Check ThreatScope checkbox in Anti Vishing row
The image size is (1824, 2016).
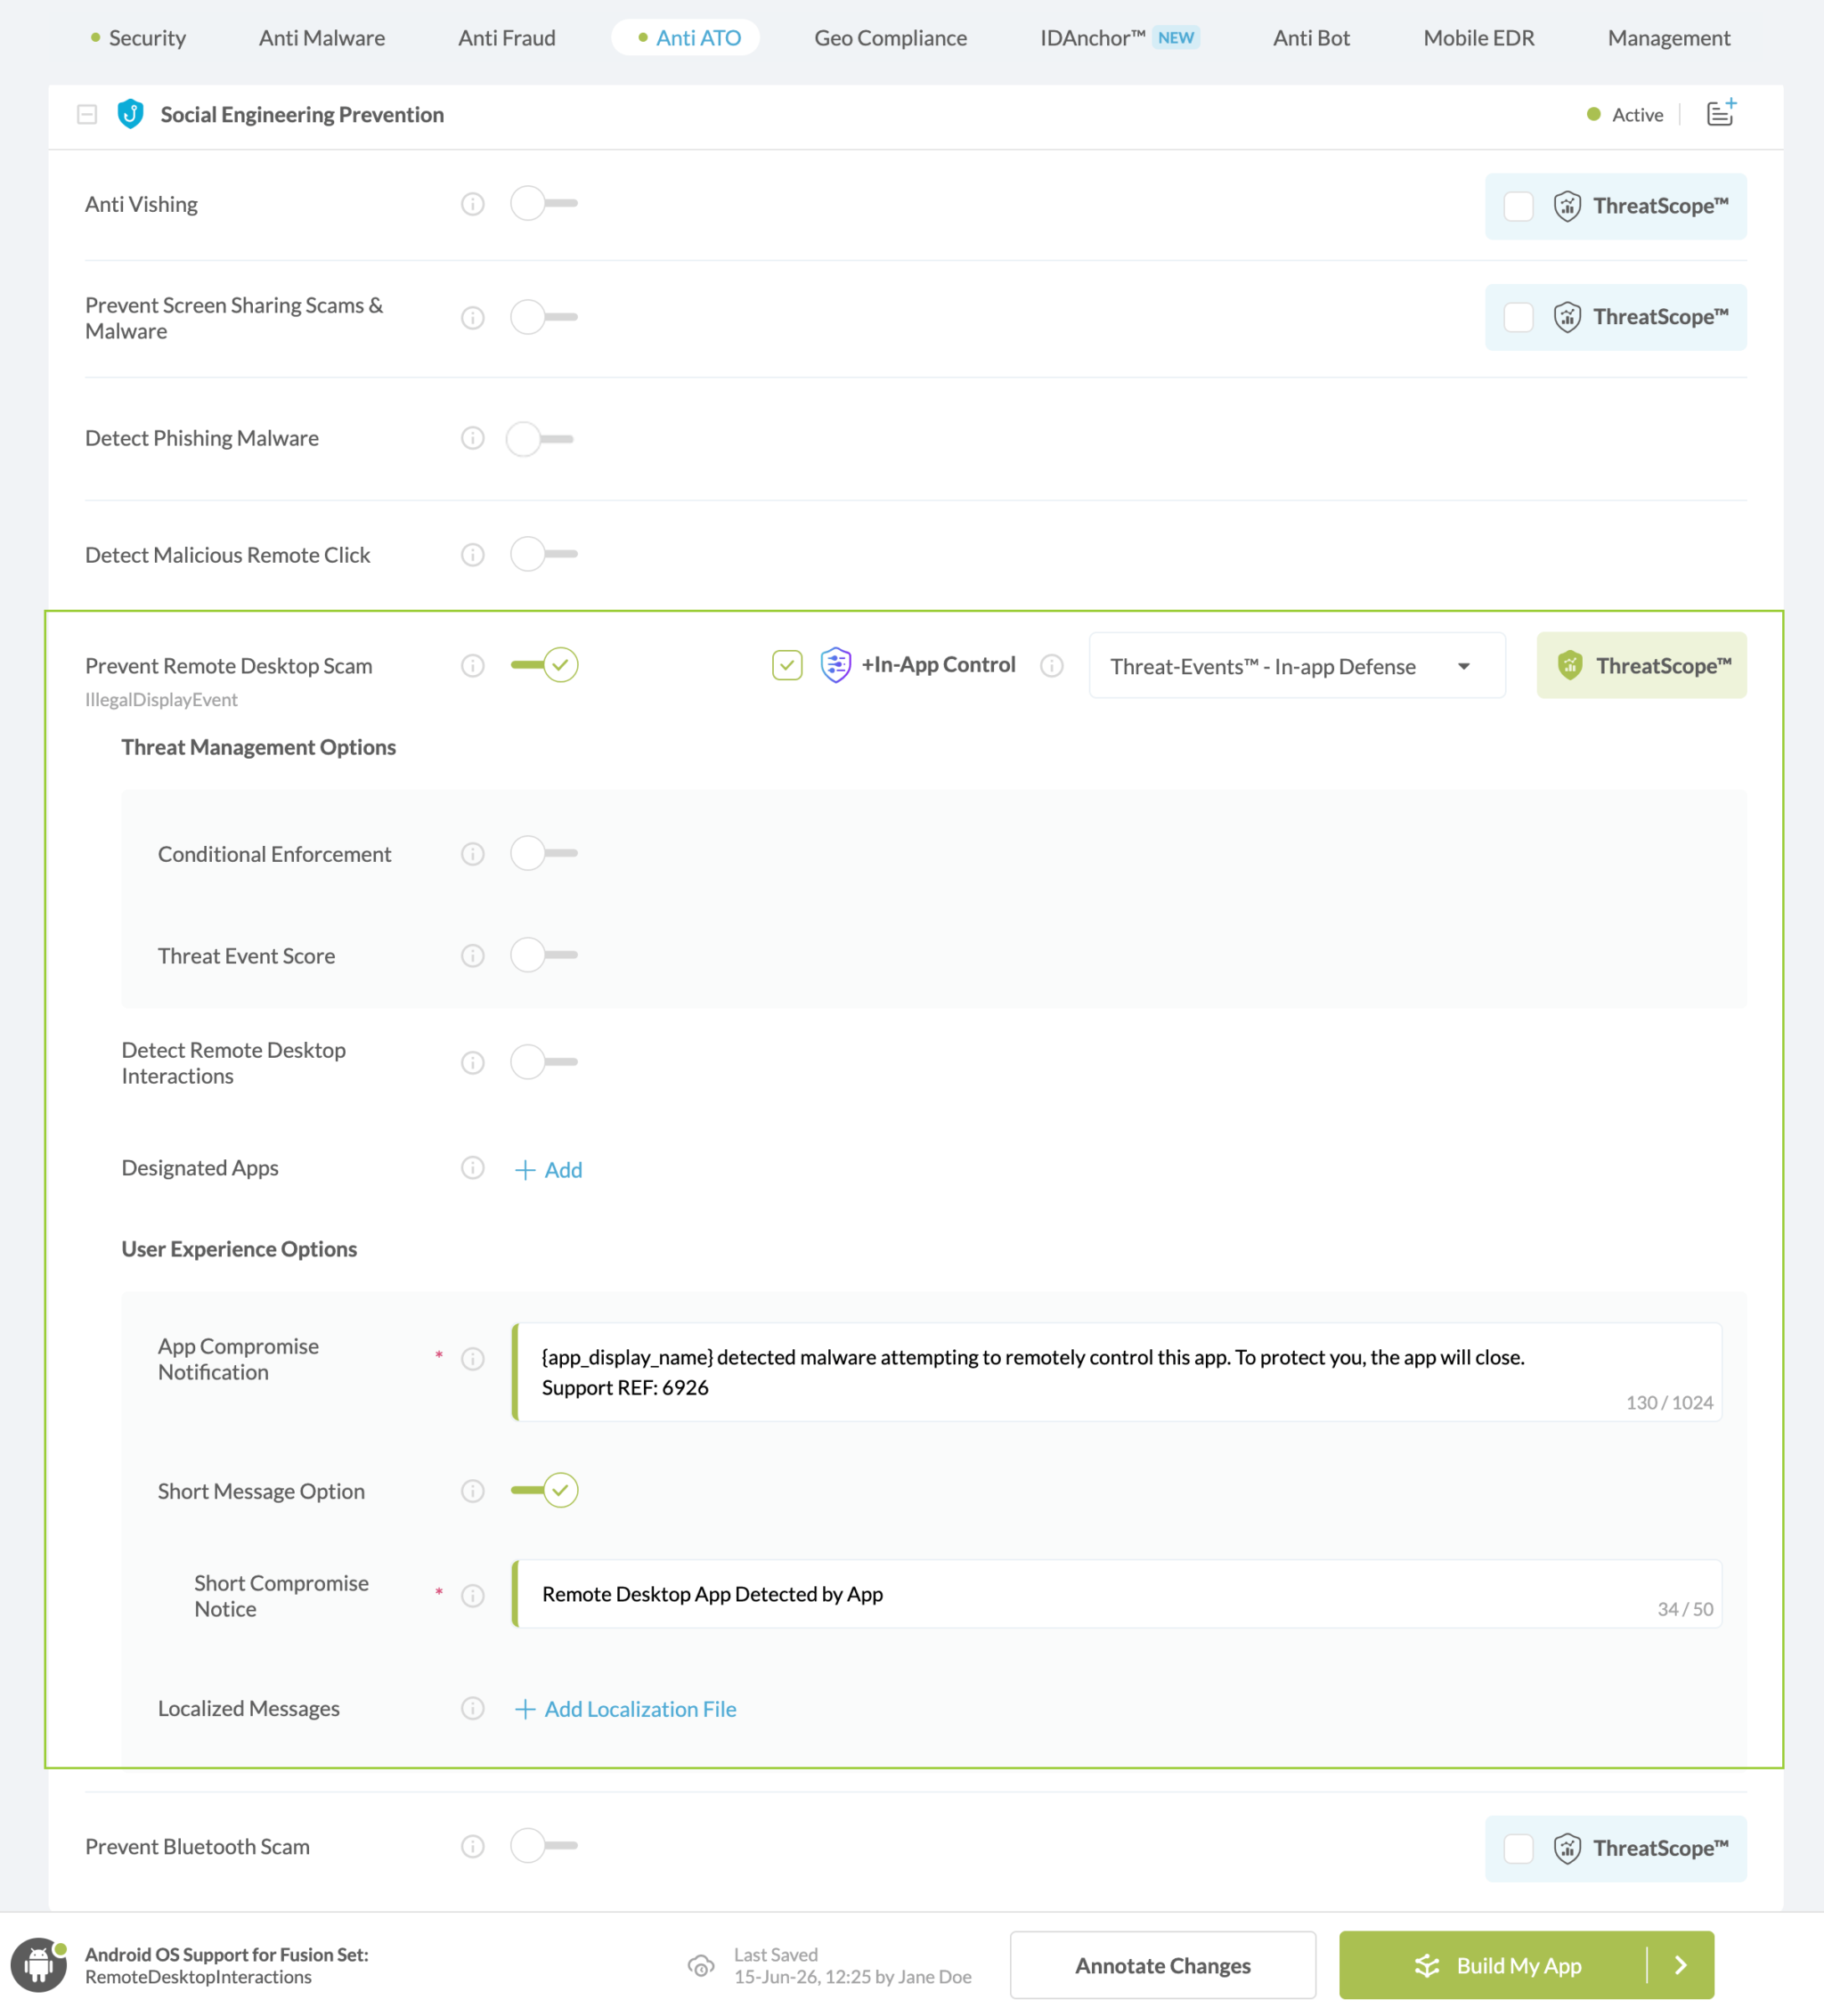[x=1518, y=206]
